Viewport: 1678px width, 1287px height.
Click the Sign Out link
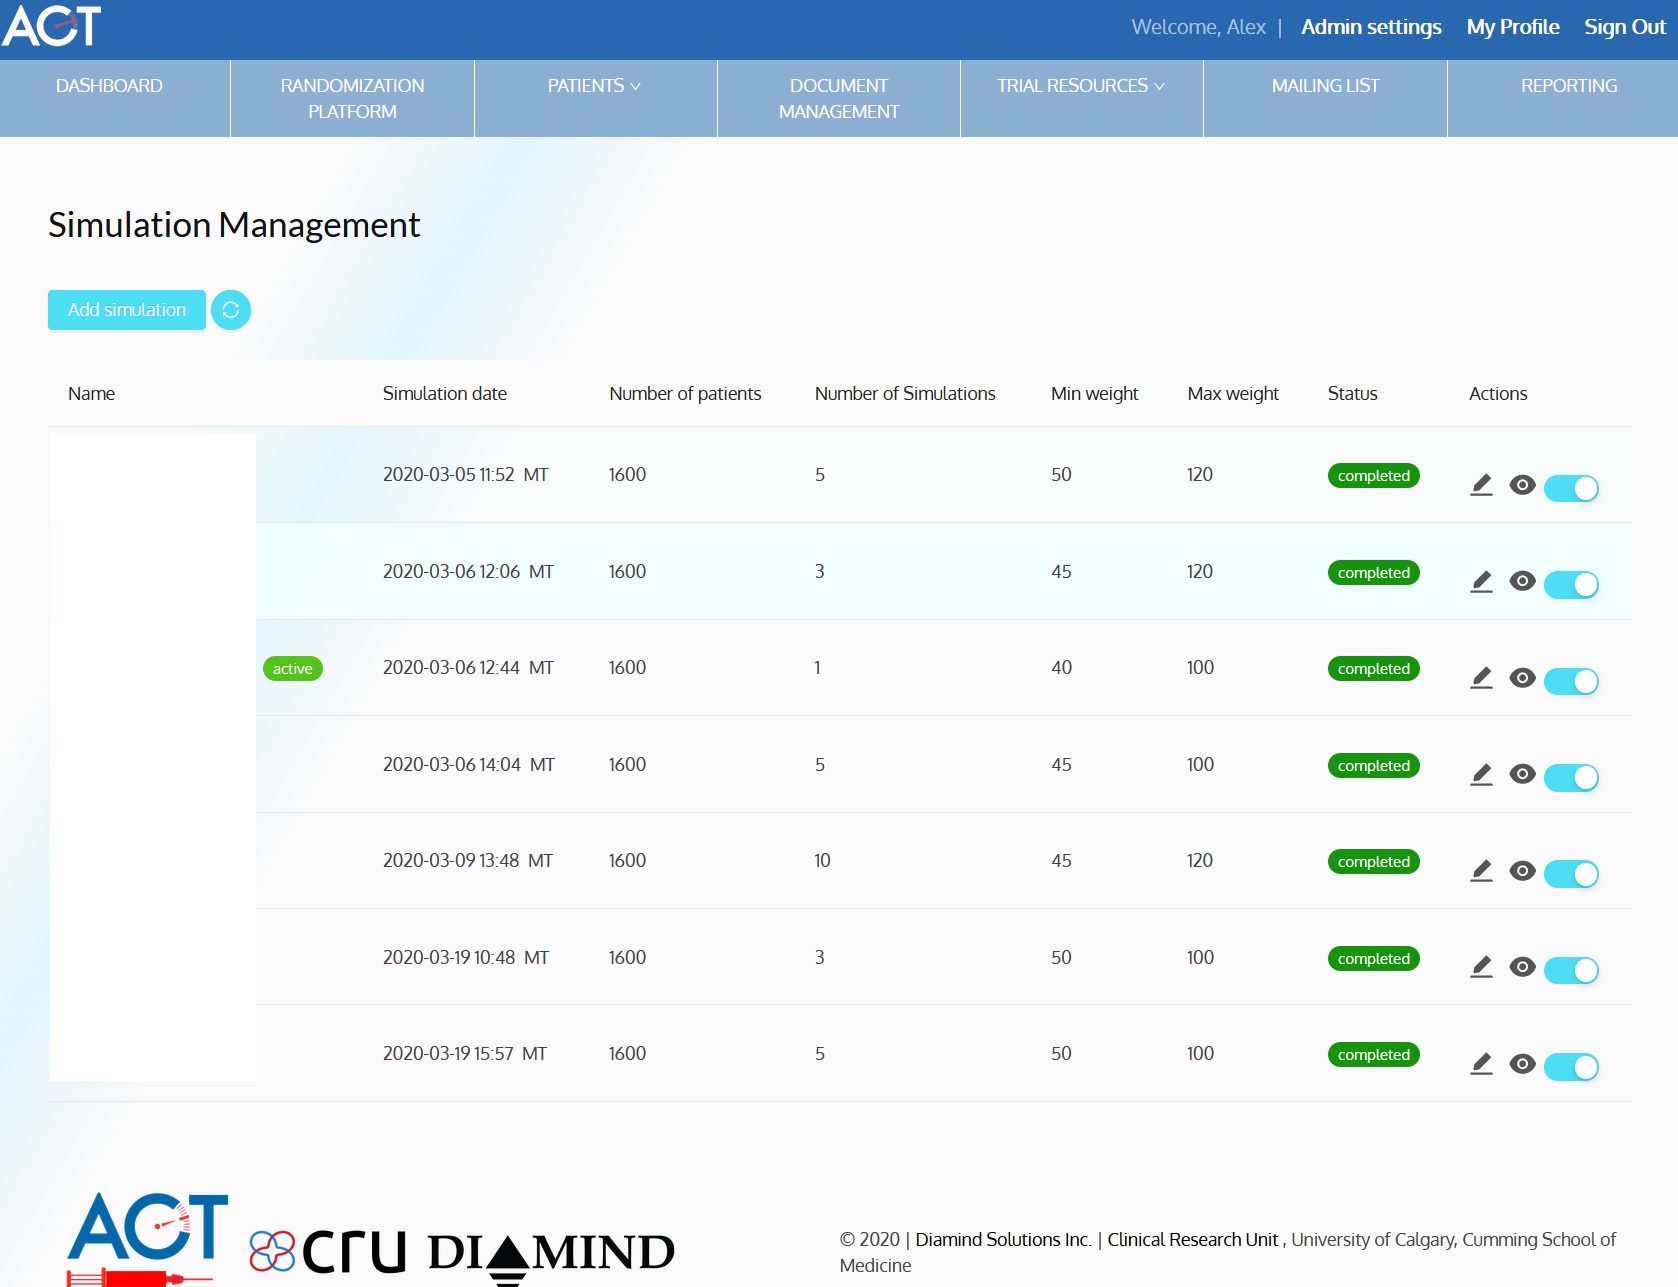pyautogui.click(x=1624, y=27)
